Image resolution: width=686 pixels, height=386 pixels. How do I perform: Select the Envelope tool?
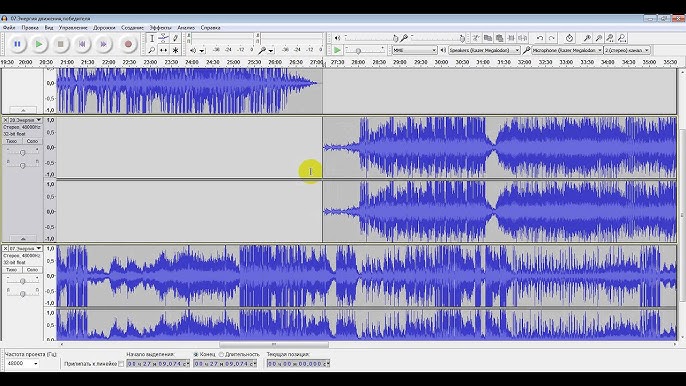[164, 39]
